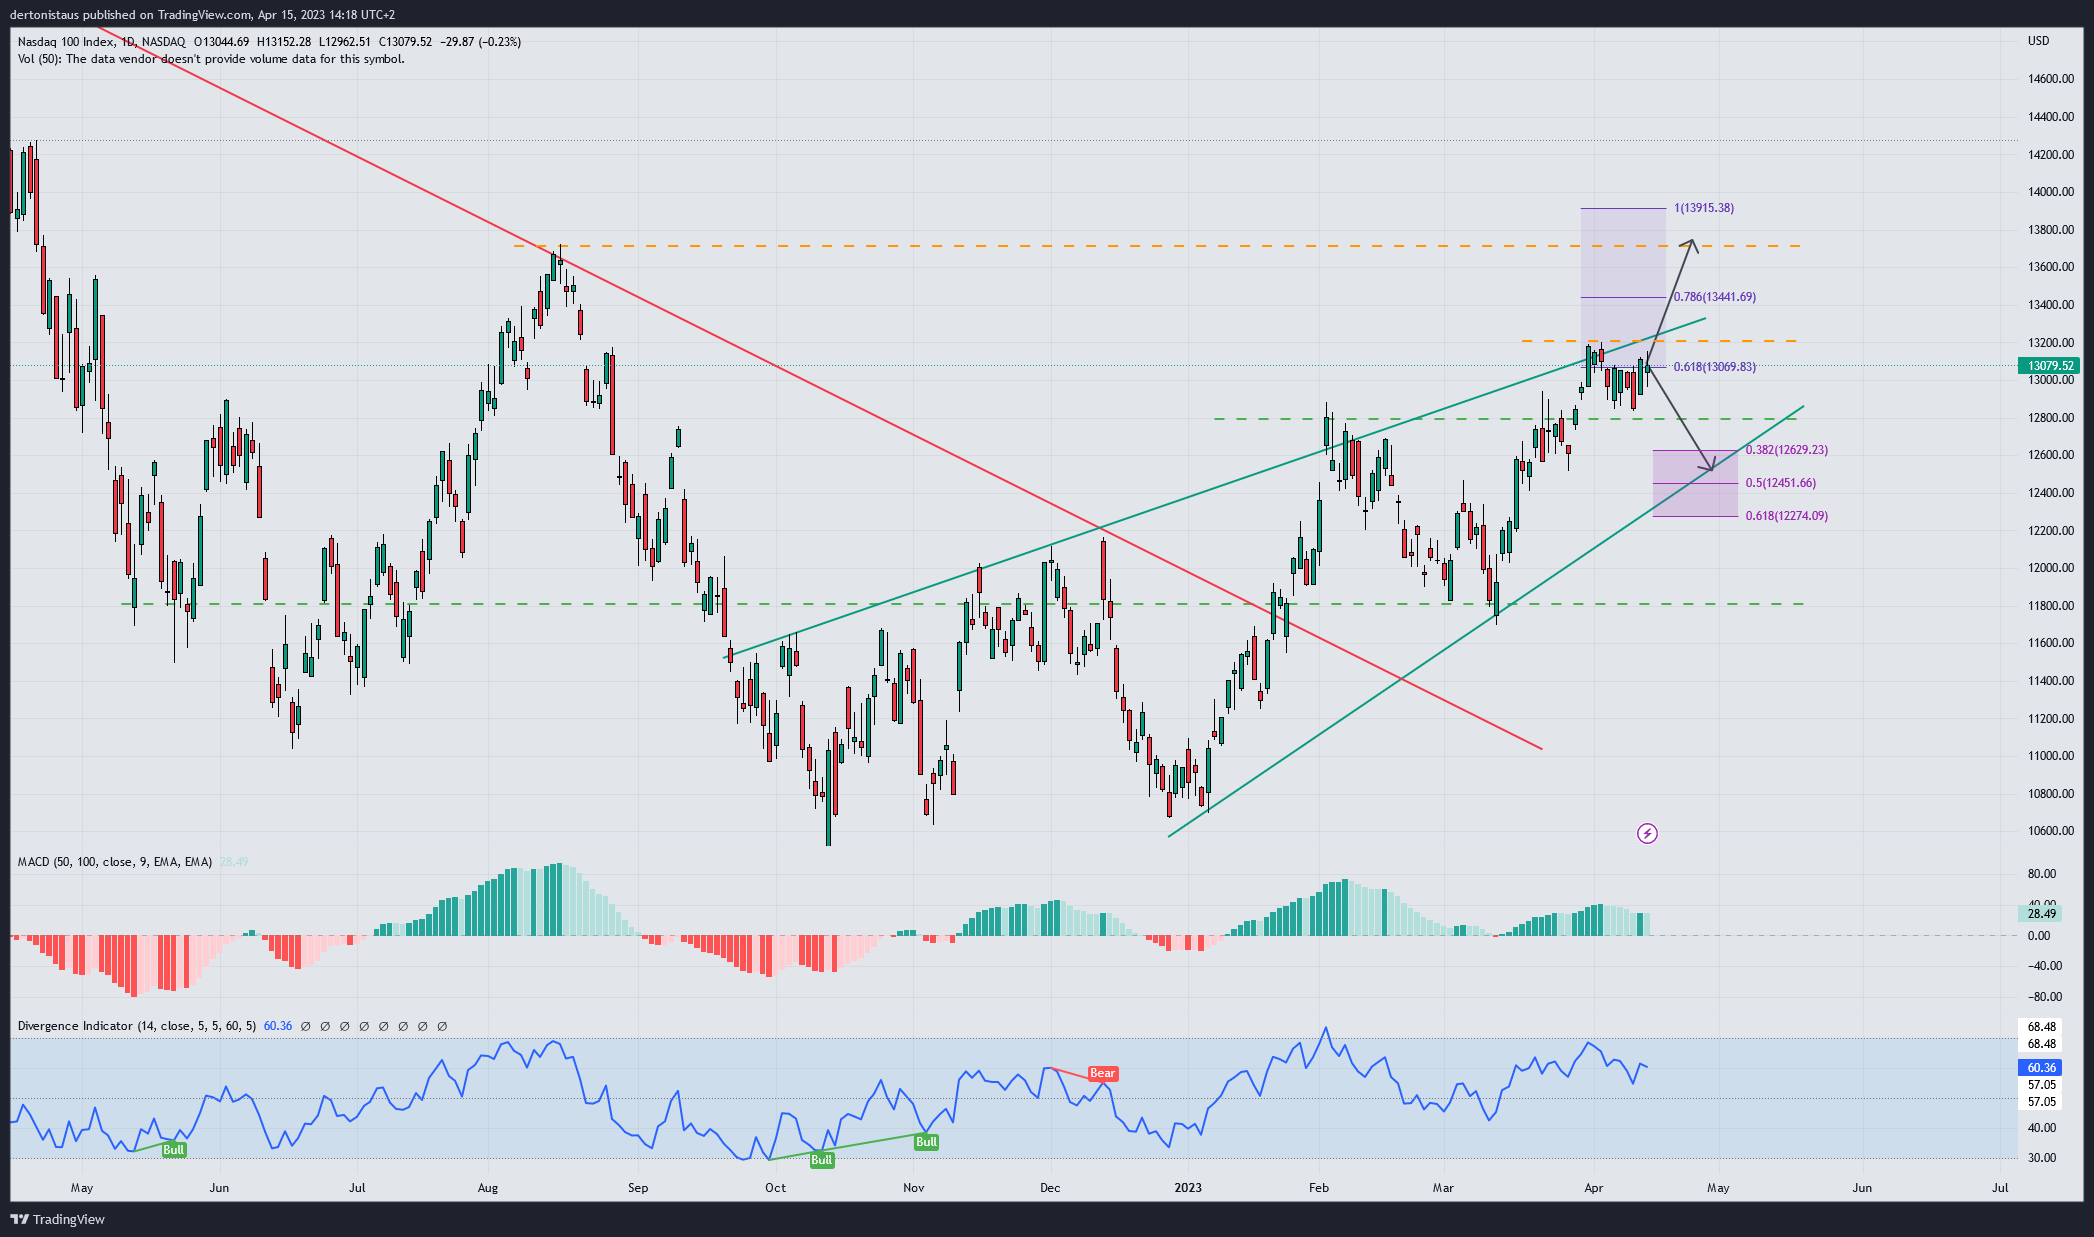This screenshot has height=1237, width=2094.
Task: Click the blue 60.36 value beside Divergence Indicator title
Action: (x=278, y=1026)
